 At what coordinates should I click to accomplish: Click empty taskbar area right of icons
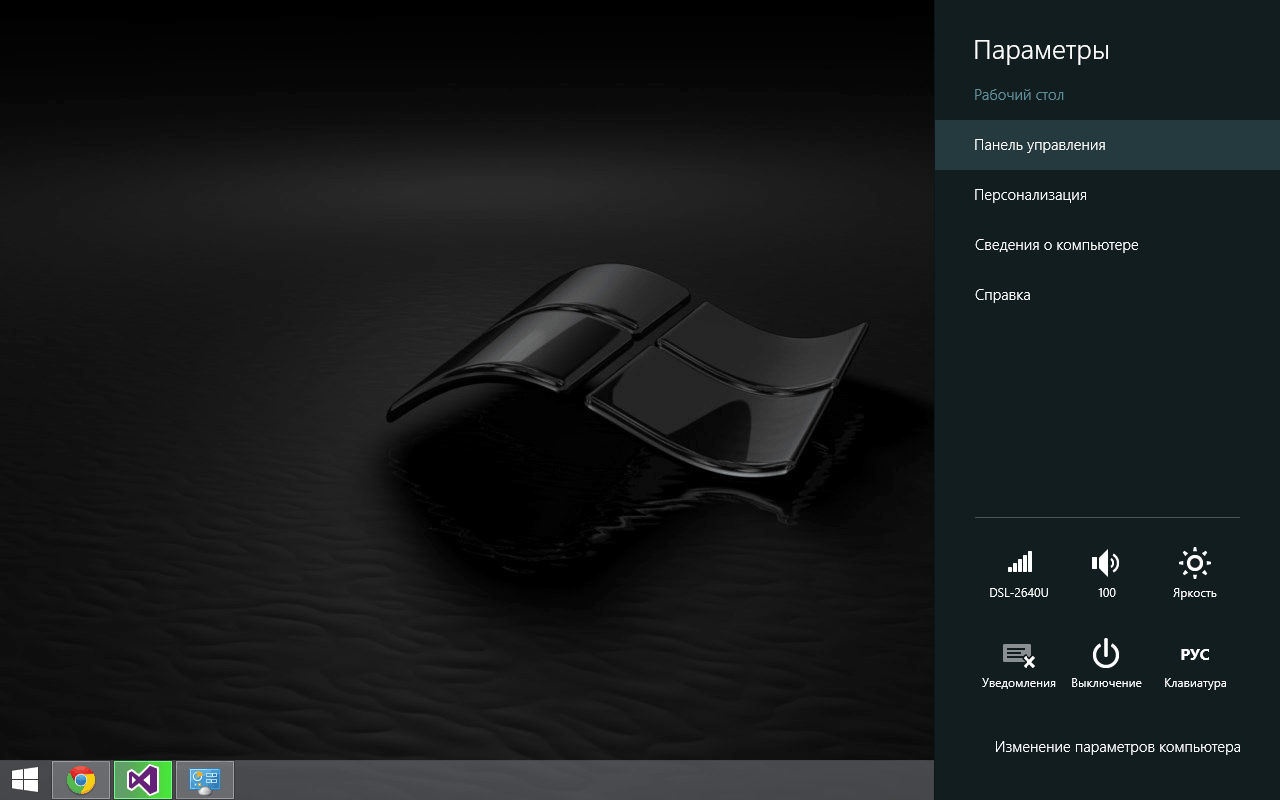point(580,780)
